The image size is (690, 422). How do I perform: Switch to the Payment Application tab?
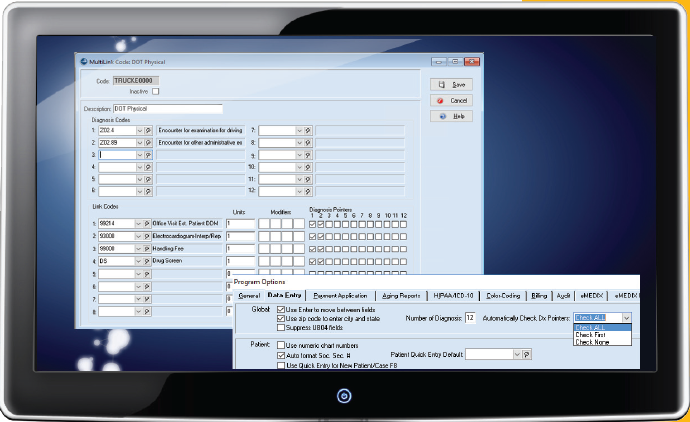click(x=339, y=296)
